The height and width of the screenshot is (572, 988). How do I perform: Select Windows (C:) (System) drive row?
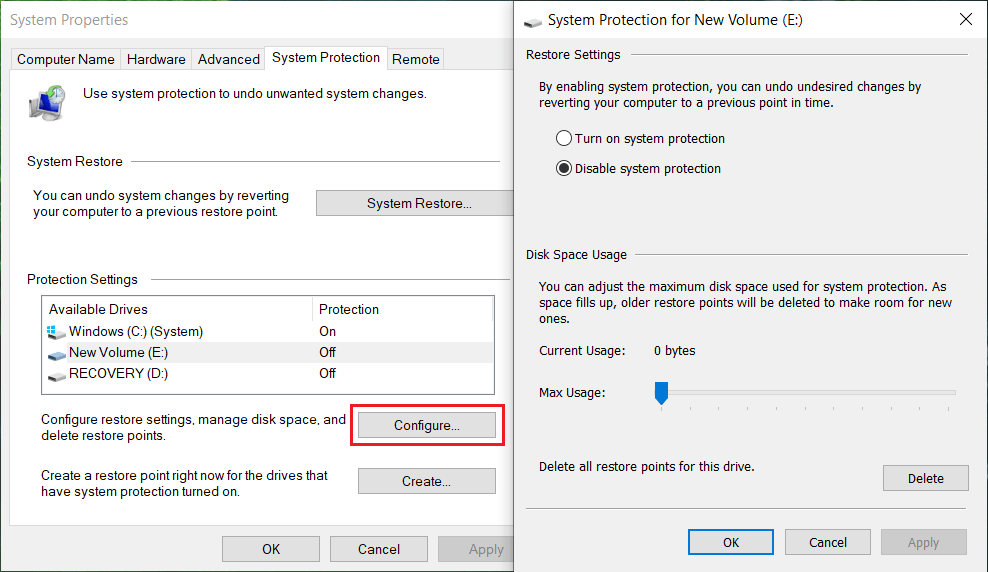268,331
